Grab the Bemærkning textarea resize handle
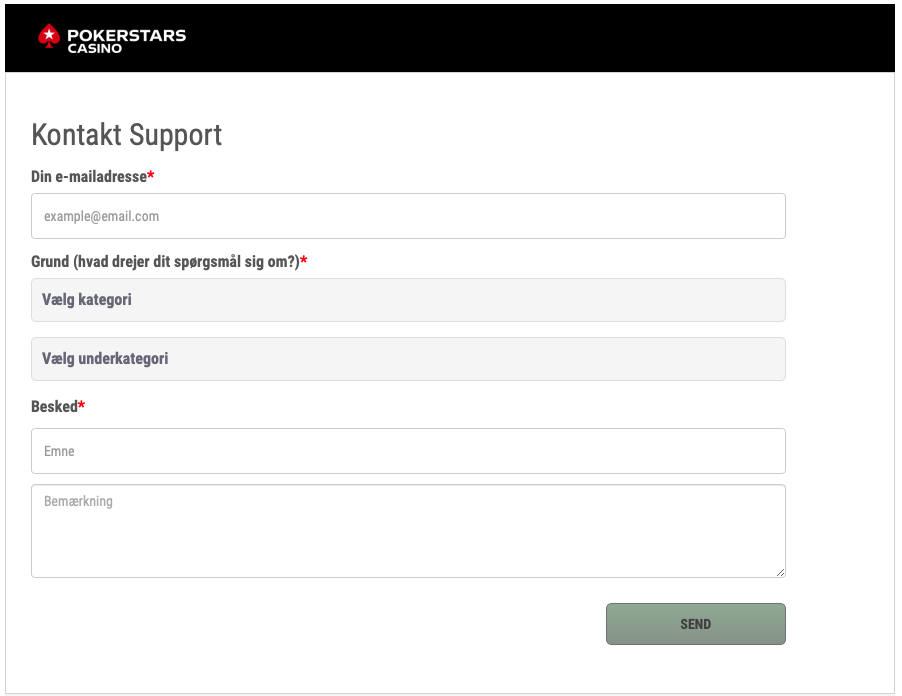 pos(780,572)
